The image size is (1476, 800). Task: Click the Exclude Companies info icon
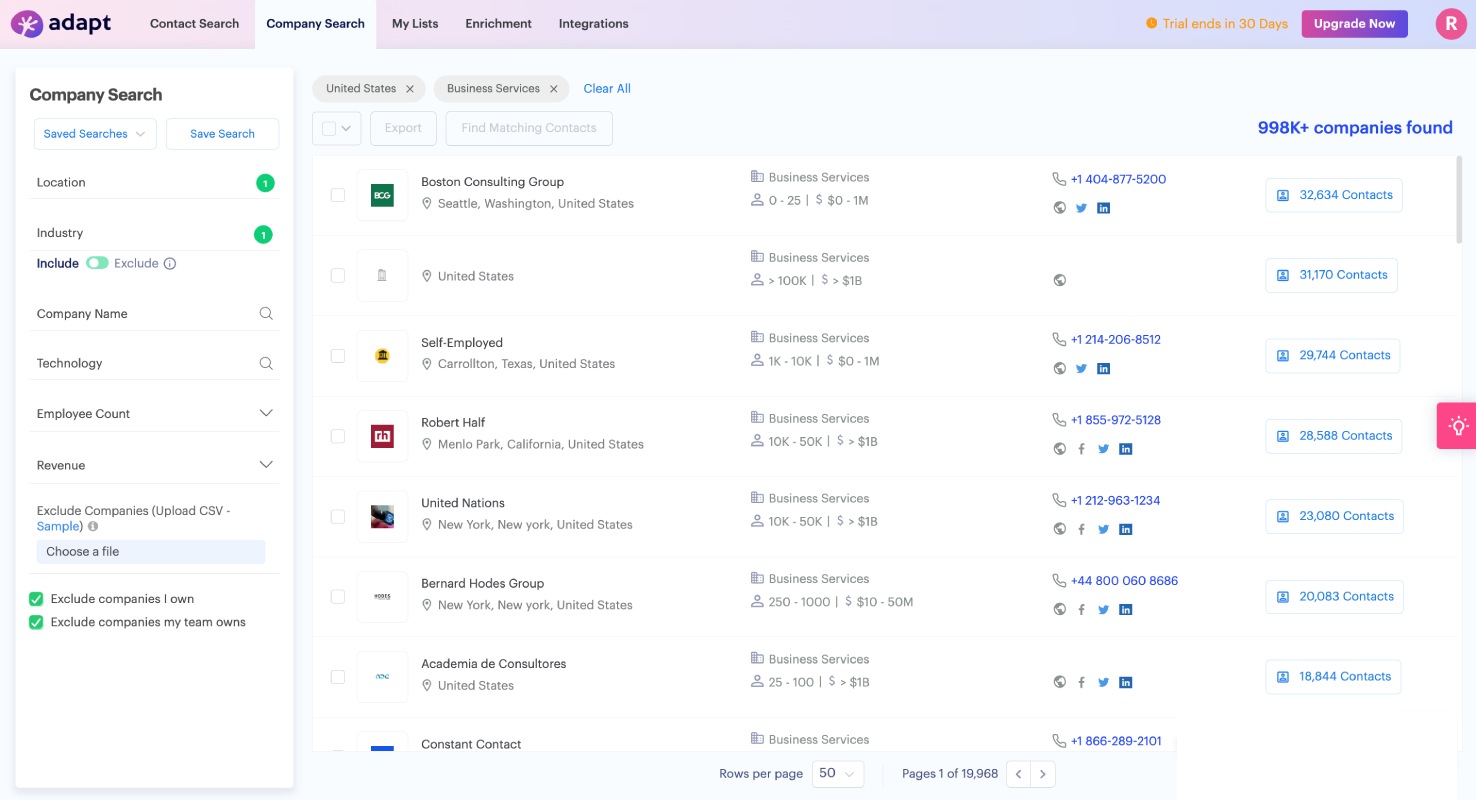[93, 526]
